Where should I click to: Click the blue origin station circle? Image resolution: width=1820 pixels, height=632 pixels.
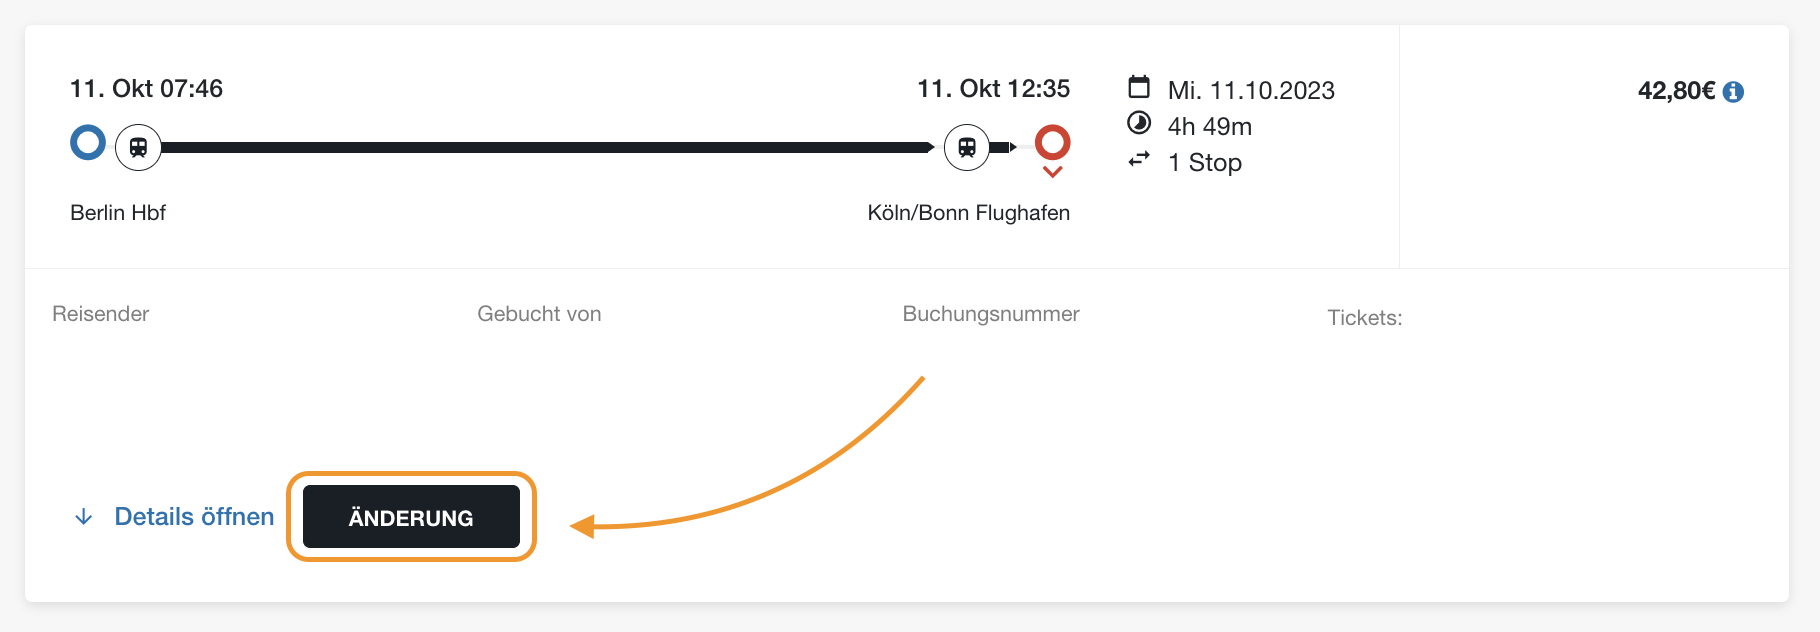tap(88, 143)
